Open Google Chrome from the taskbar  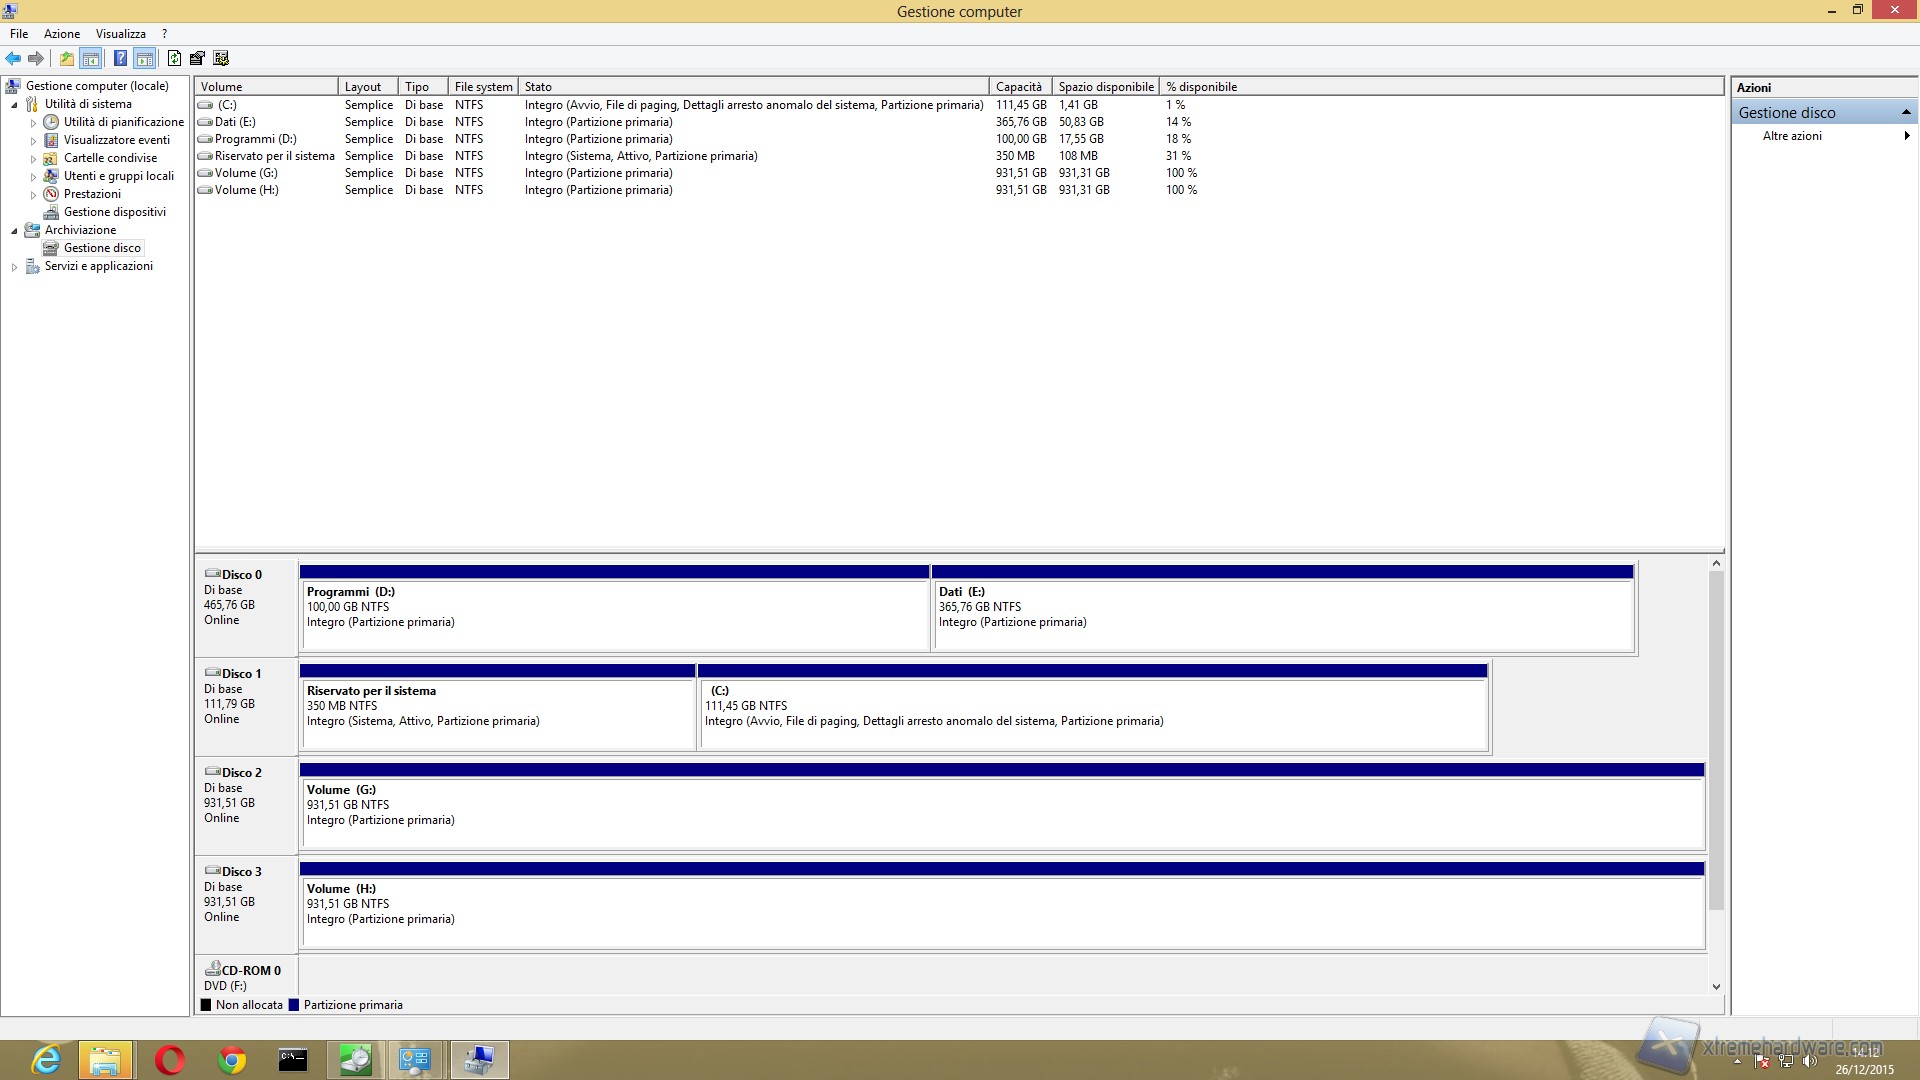232,1060
